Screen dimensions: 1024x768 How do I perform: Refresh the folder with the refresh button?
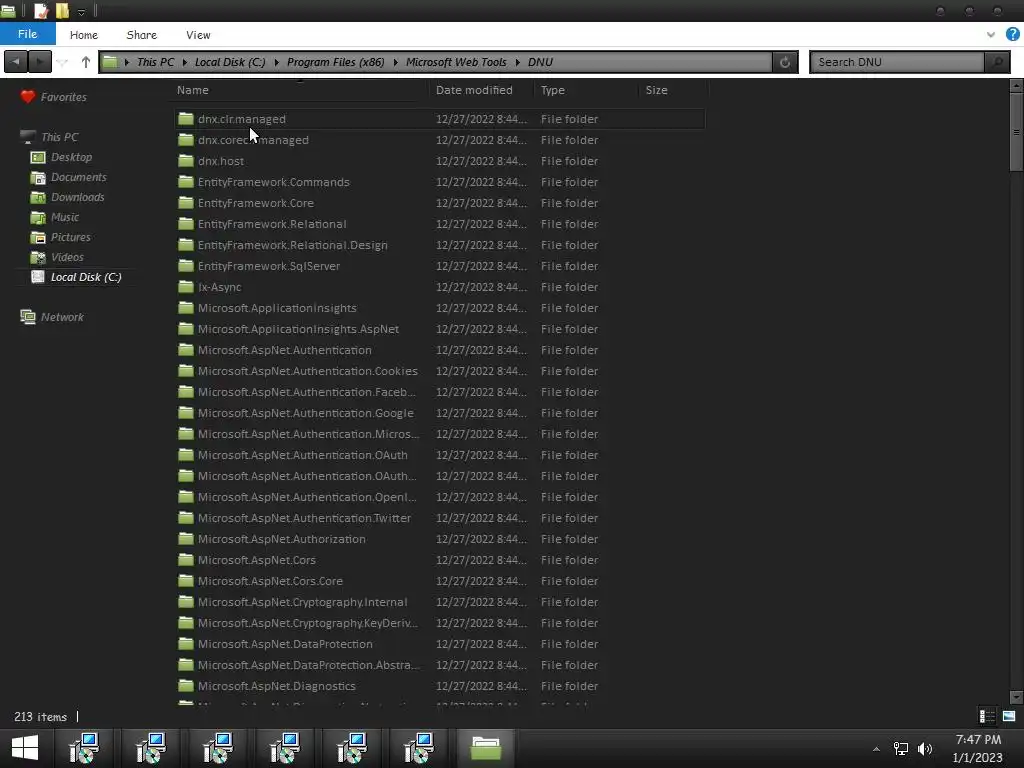tap(785, 62)
